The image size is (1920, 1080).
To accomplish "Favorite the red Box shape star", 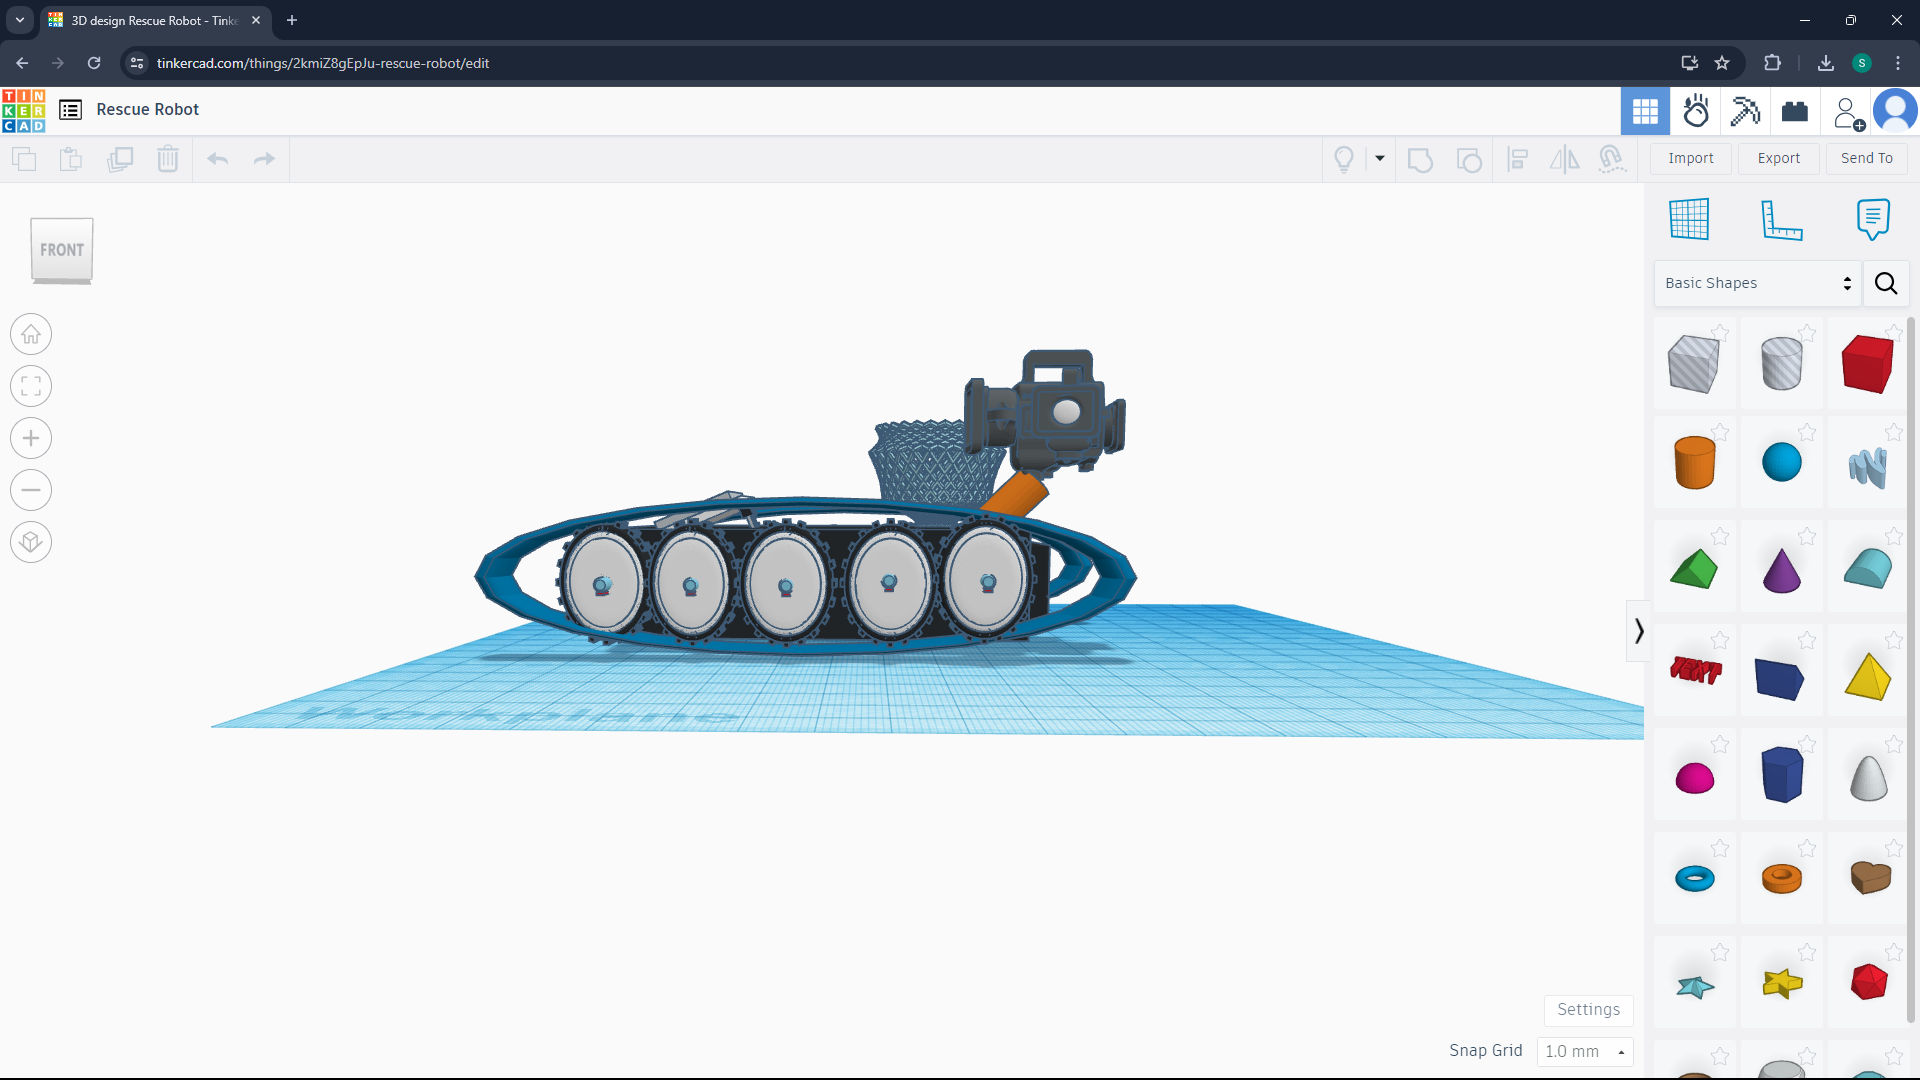I will 1893,332.
